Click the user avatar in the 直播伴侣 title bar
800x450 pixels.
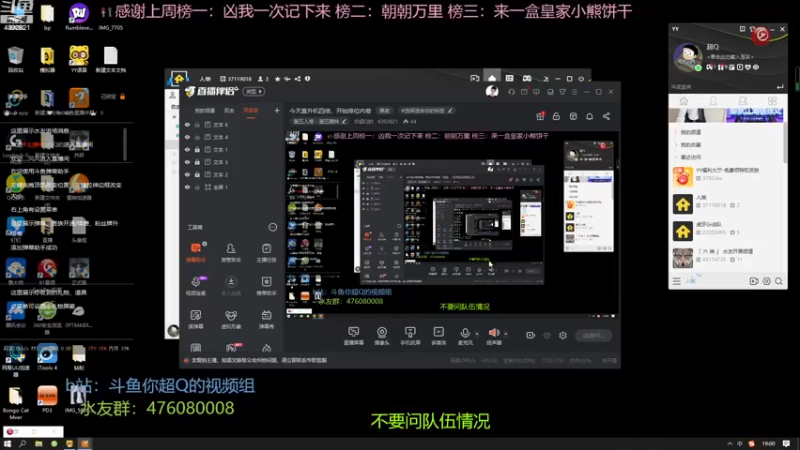coord(492,91)
